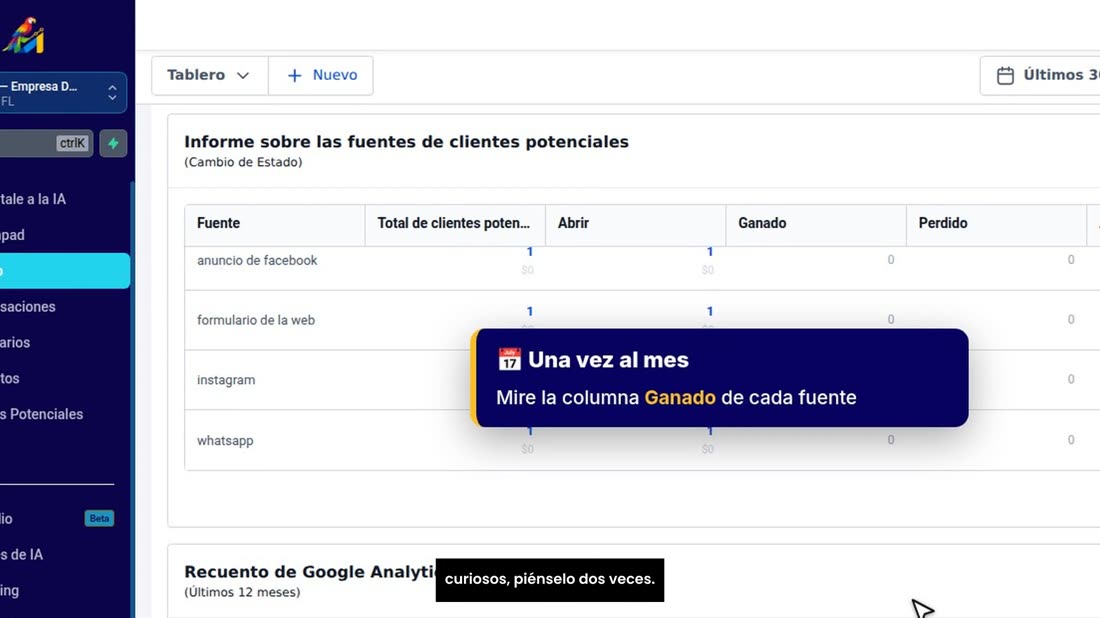Open the sidebar item ending in 'tos'
Image resolution: width=1100 pixels, height=618 pixels.
tap(10, 378)
